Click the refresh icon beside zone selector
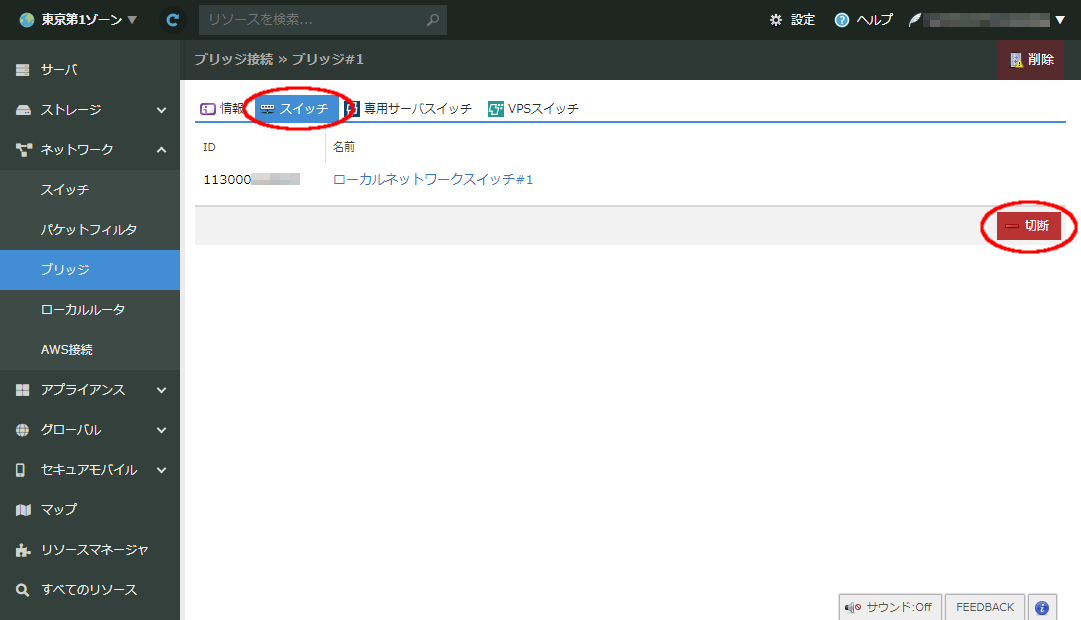The height and width of the screenshot is (620, 1081). [x=173, y=20]
